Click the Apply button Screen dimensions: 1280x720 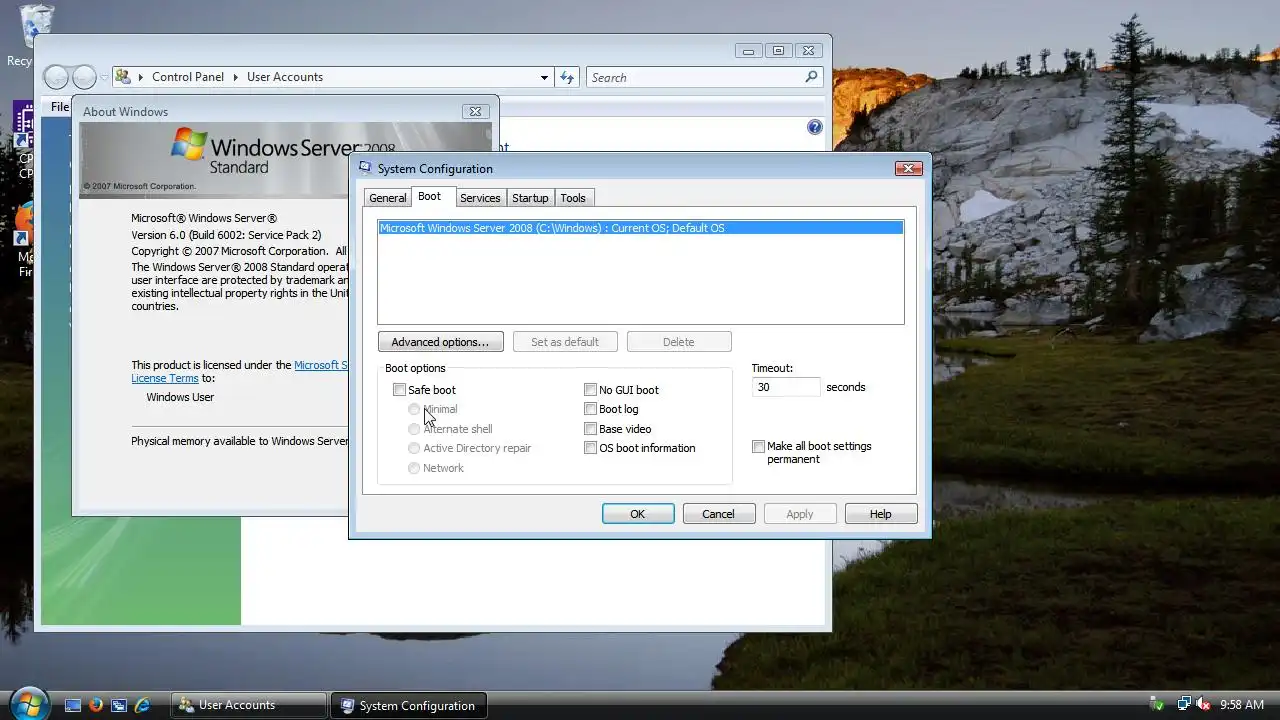[800, 514]
